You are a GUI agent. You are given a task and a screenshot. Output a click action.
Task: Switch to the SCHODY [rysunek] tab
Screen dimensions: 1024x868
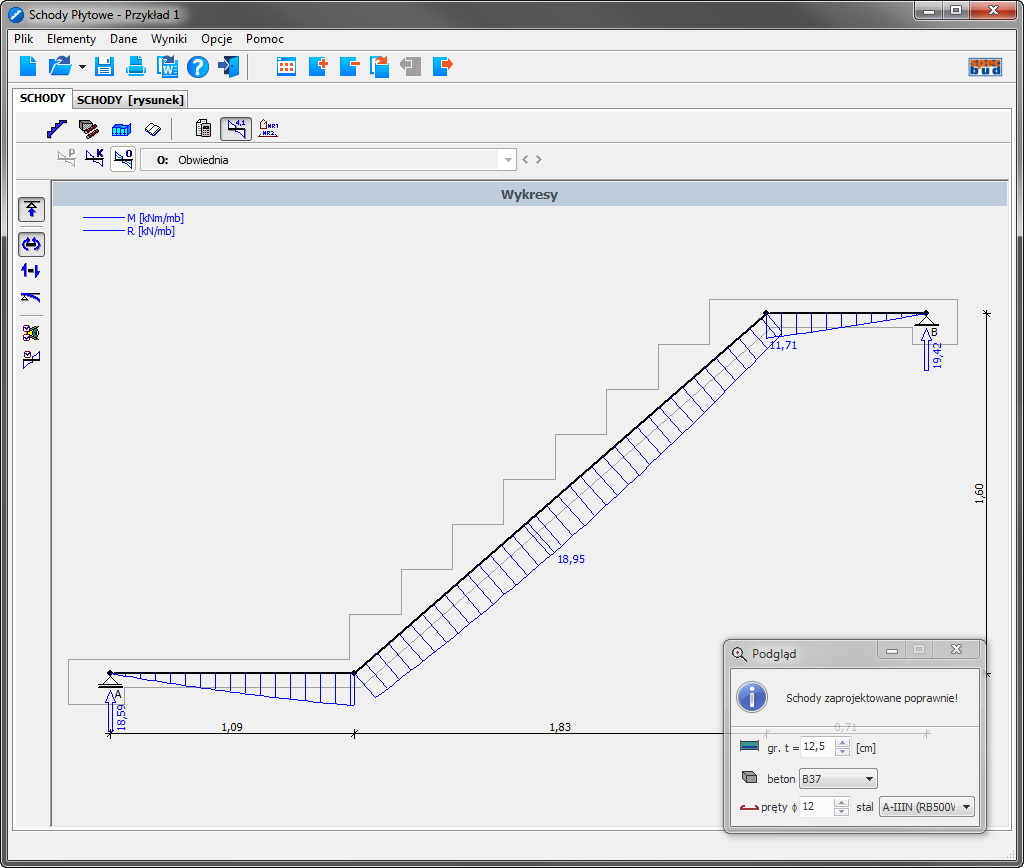click(x=130, y=100)
